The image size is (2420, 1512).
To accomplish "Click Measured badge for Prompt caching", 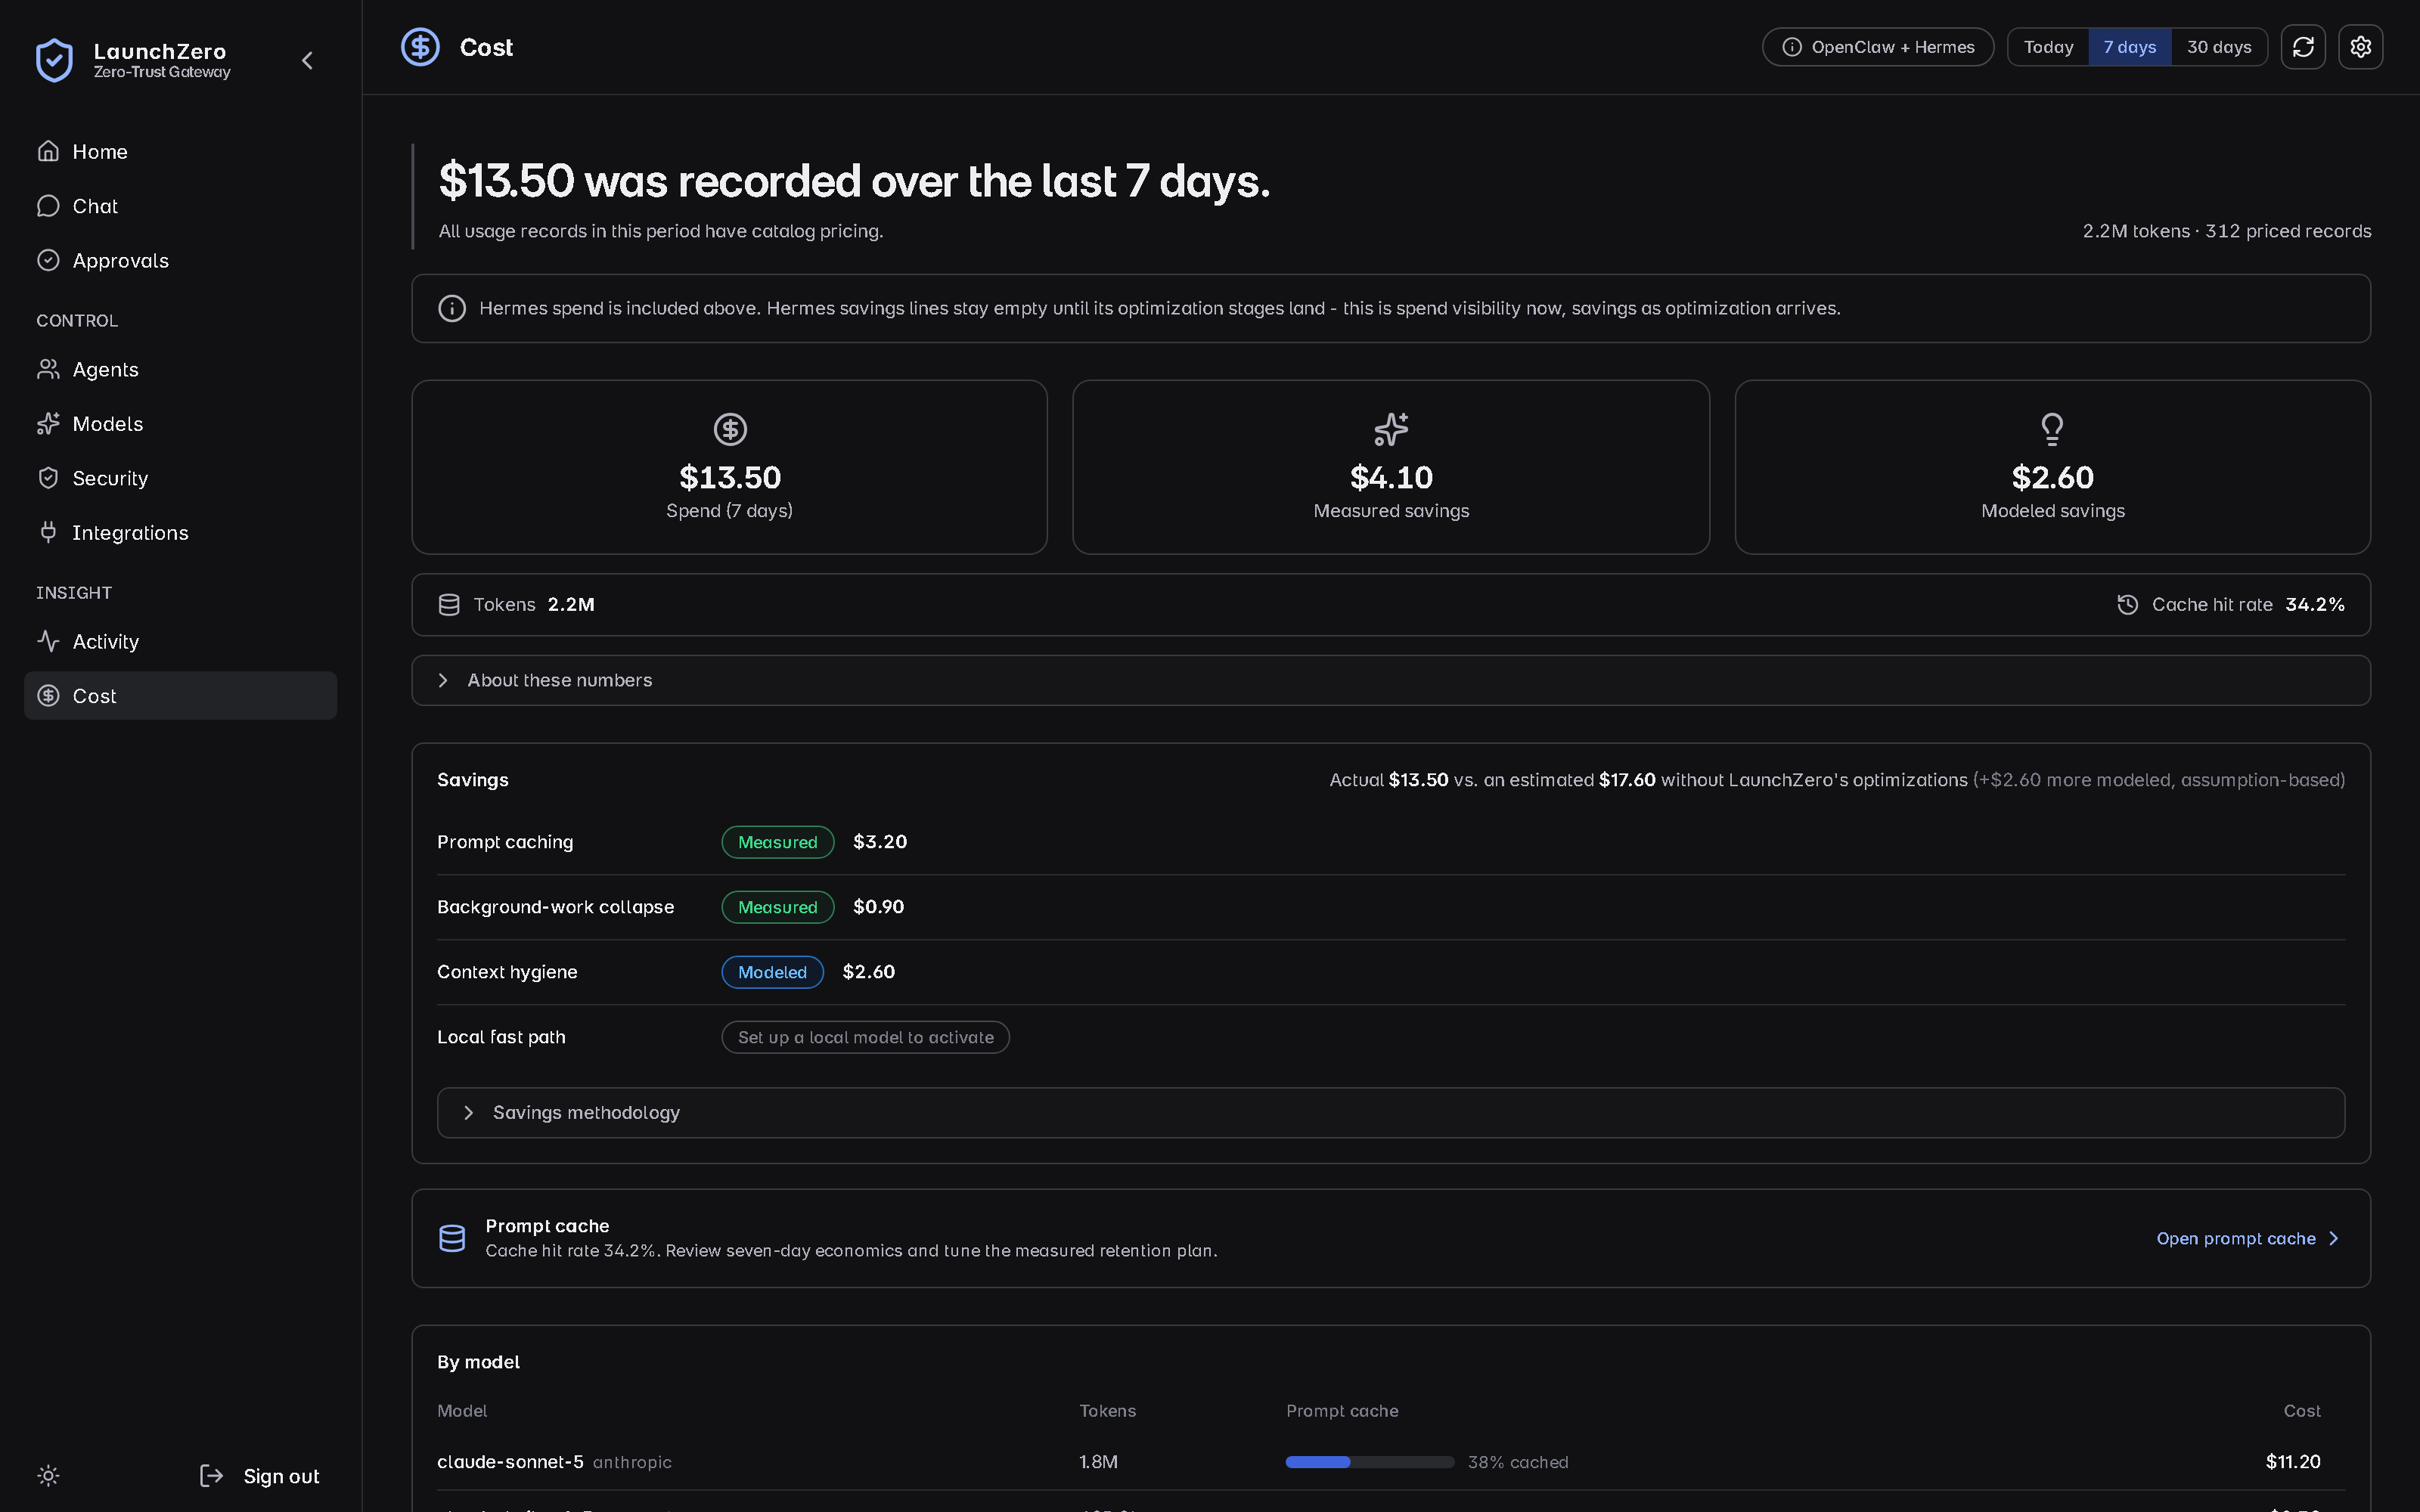I will 777,842.
